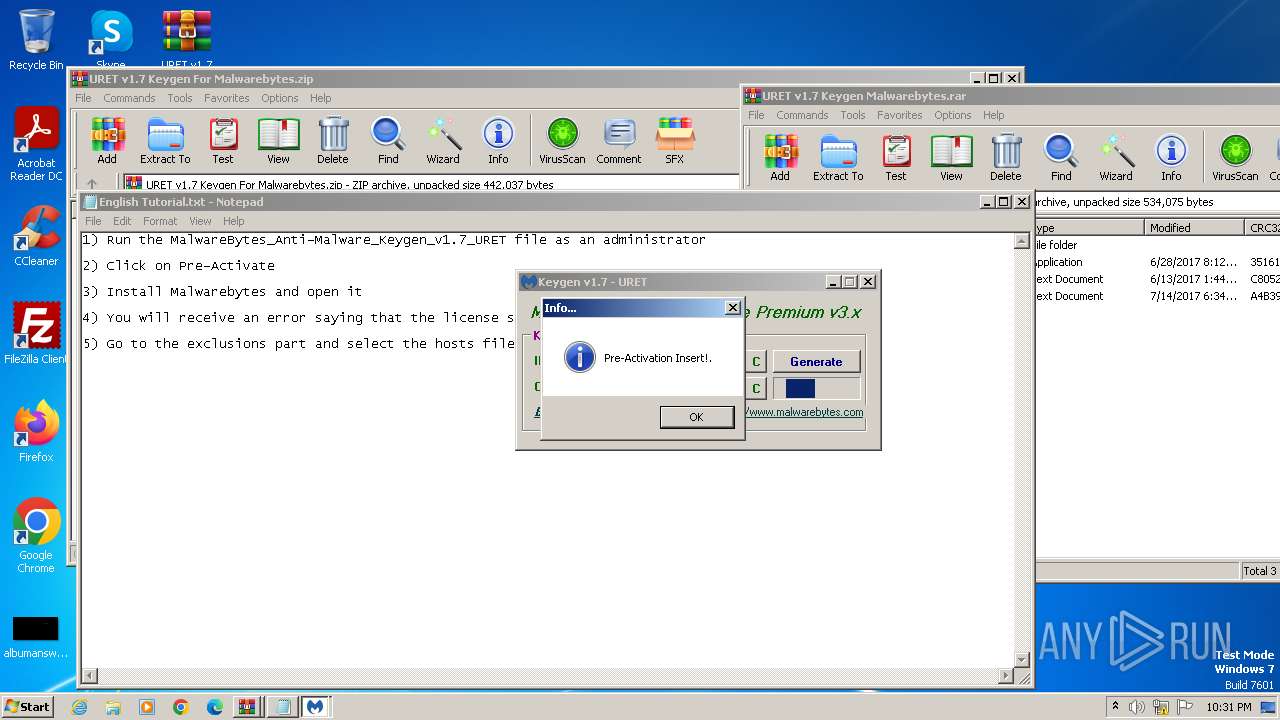Click the Comment icon in the .zip window
This screenshot has height=720, width=1280.
pyautogui.click(x=619, y=141)
